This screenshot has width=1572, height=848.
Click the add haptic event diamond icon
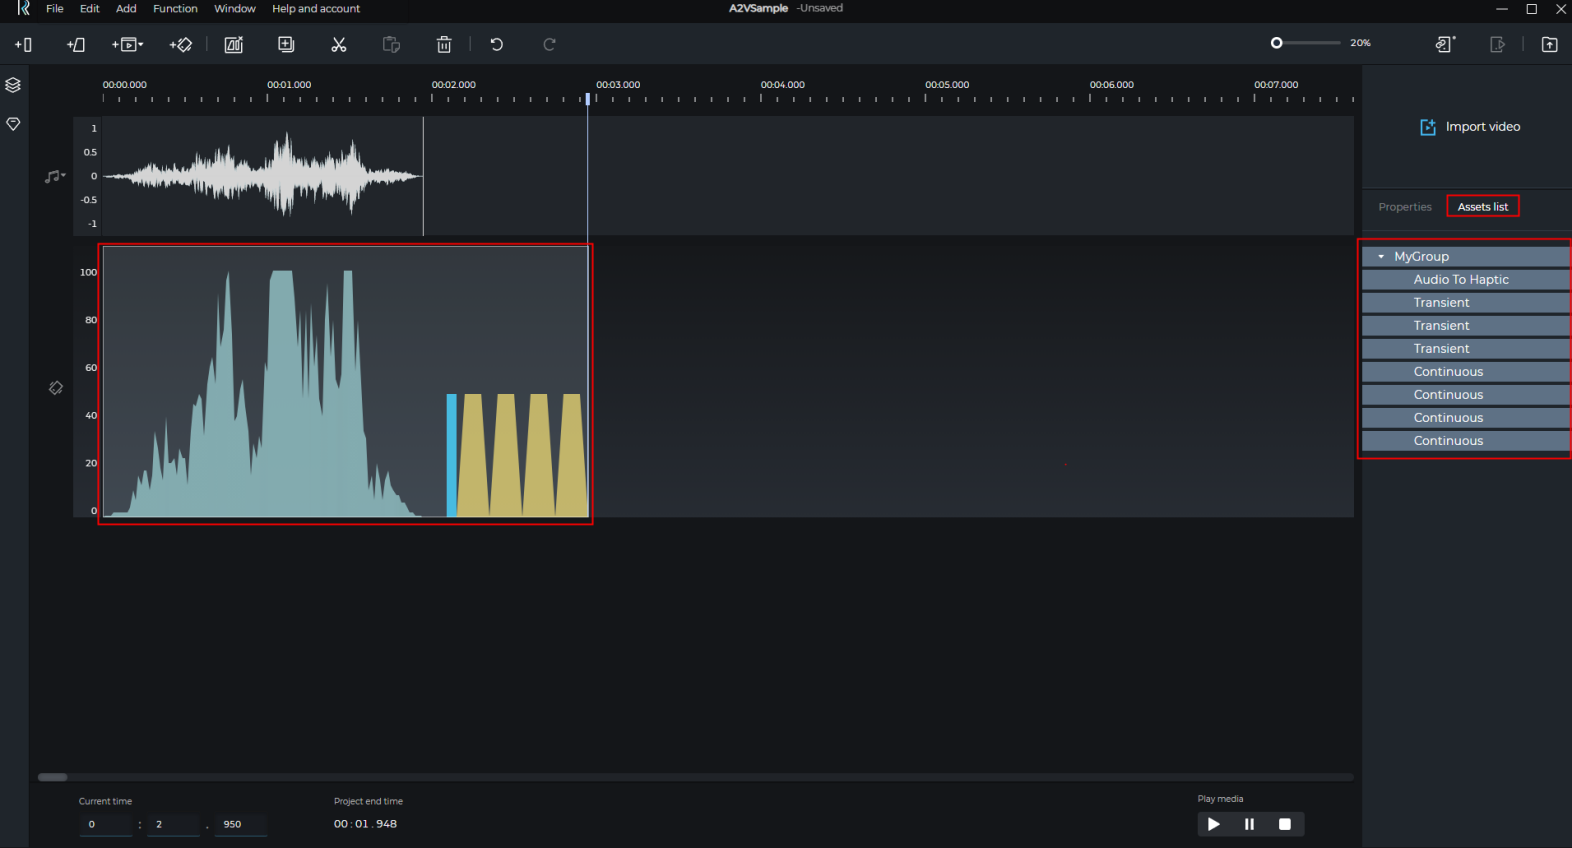181,44
